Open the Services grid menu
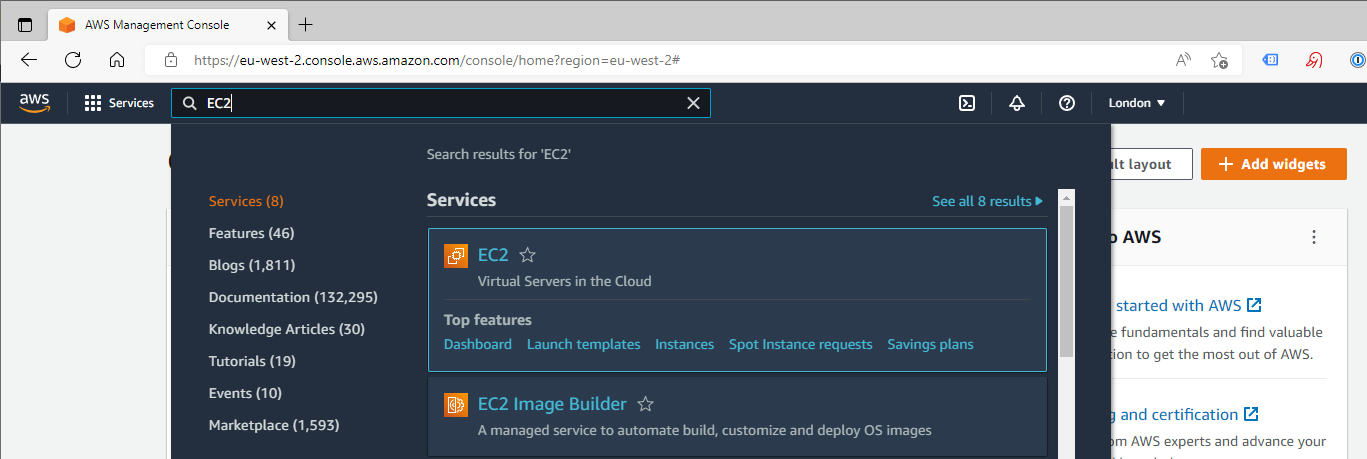The image size is (1367, 459). coord(119,103)
